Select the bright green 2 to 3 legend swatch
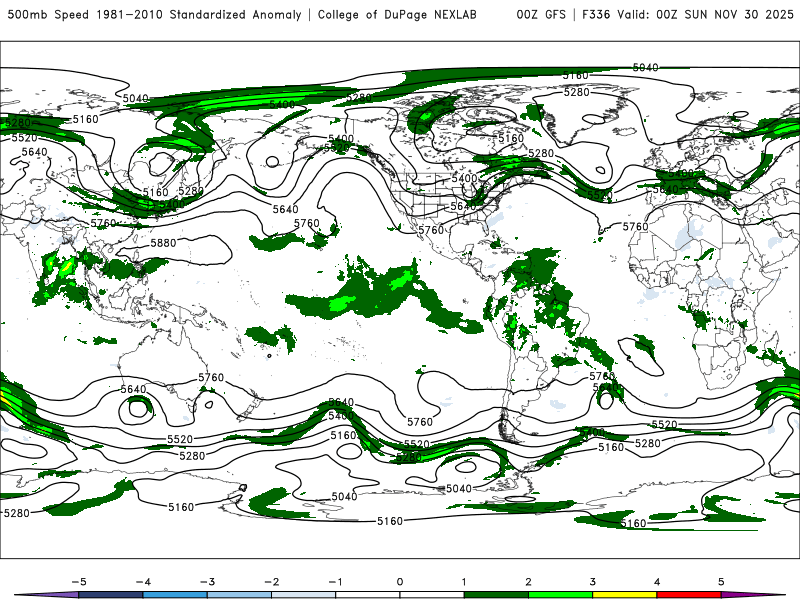This screenshot has width=800, height=600. click(x=561, y=595)
